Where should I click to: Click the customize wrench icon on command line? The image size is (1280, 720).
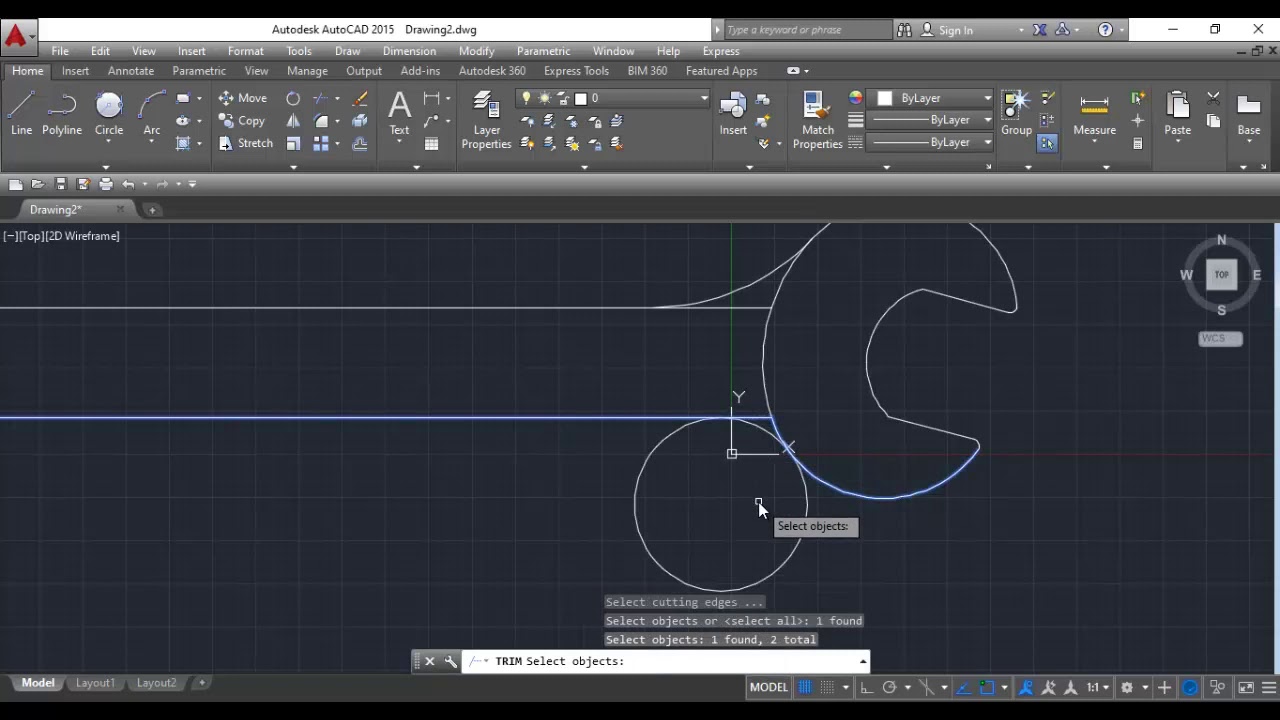tap(451, 661)
